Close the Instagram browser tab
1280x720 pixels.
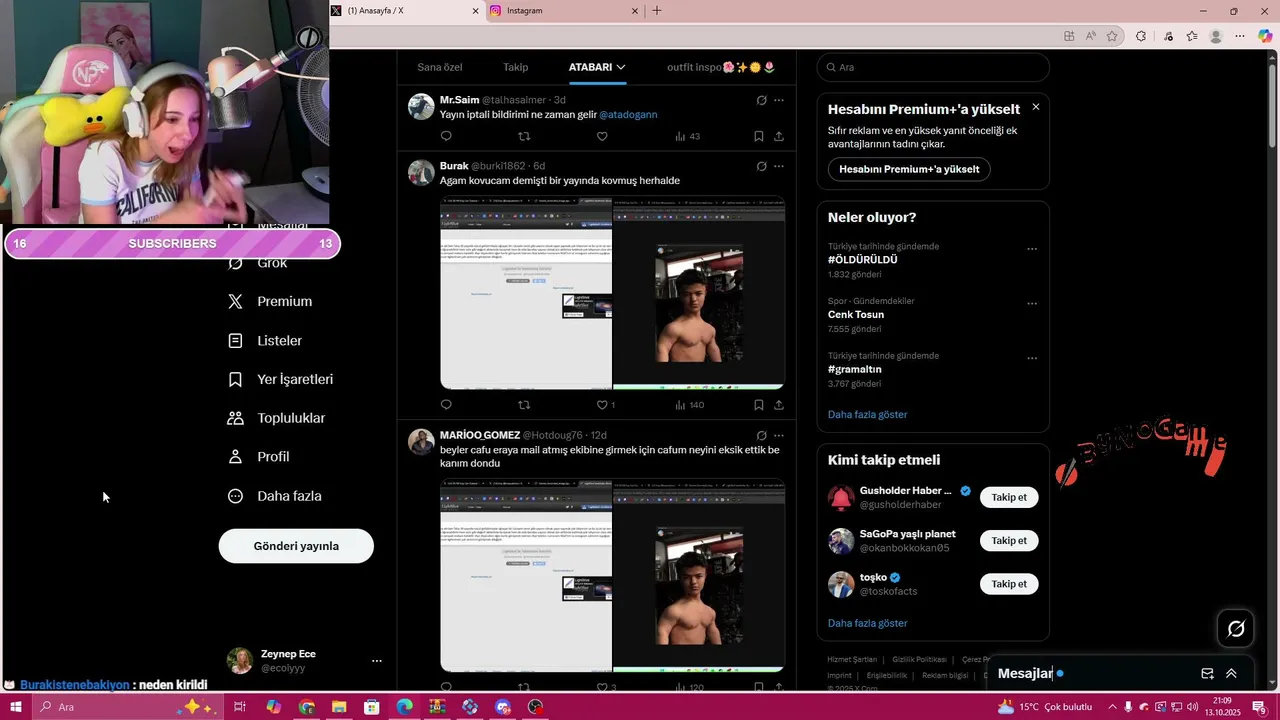coord(634,11)
